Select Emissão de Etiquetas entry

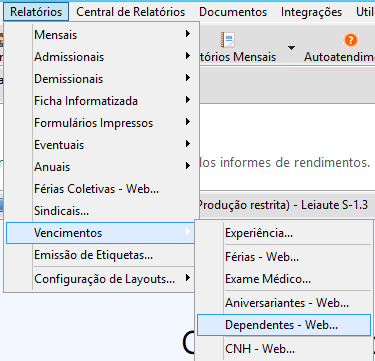tap(100, 255)
